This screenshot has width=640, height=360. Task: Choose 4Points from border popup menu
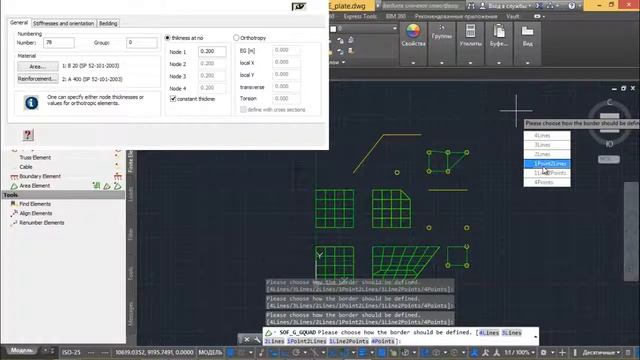coord(547,182)
